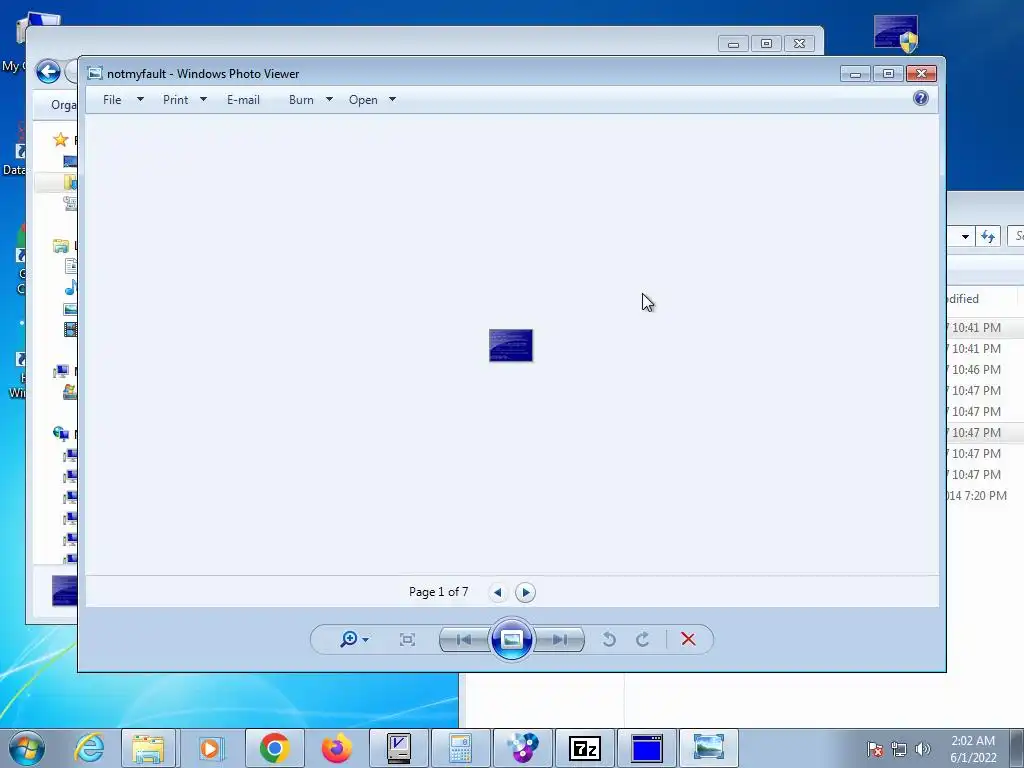Go to the previous page arrow

click(x=498, y=592)
